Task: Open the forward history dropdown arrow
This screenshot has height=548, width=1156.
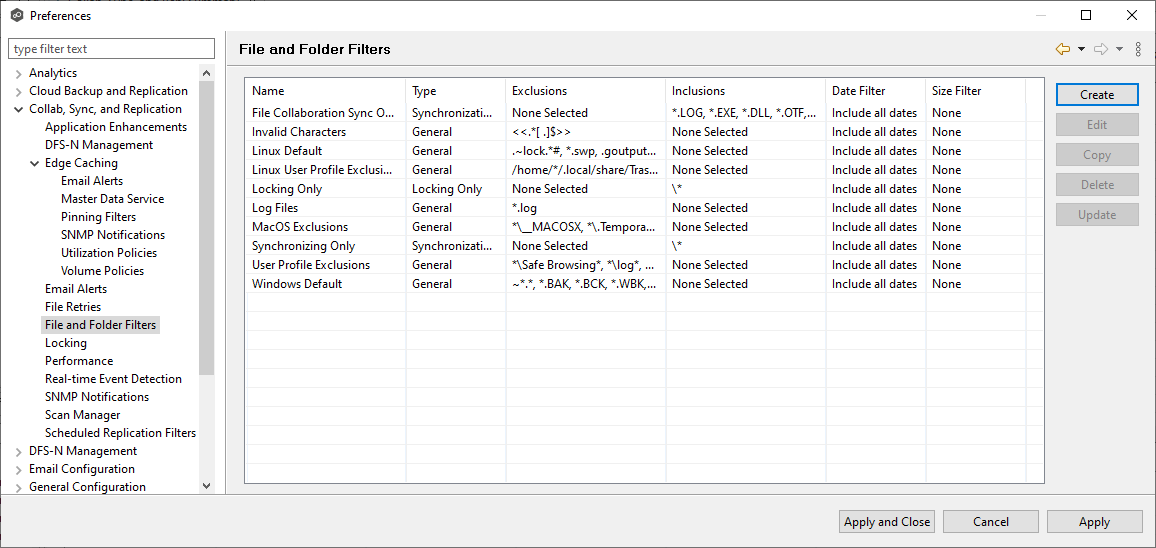Action: [x=1119, y=49]
